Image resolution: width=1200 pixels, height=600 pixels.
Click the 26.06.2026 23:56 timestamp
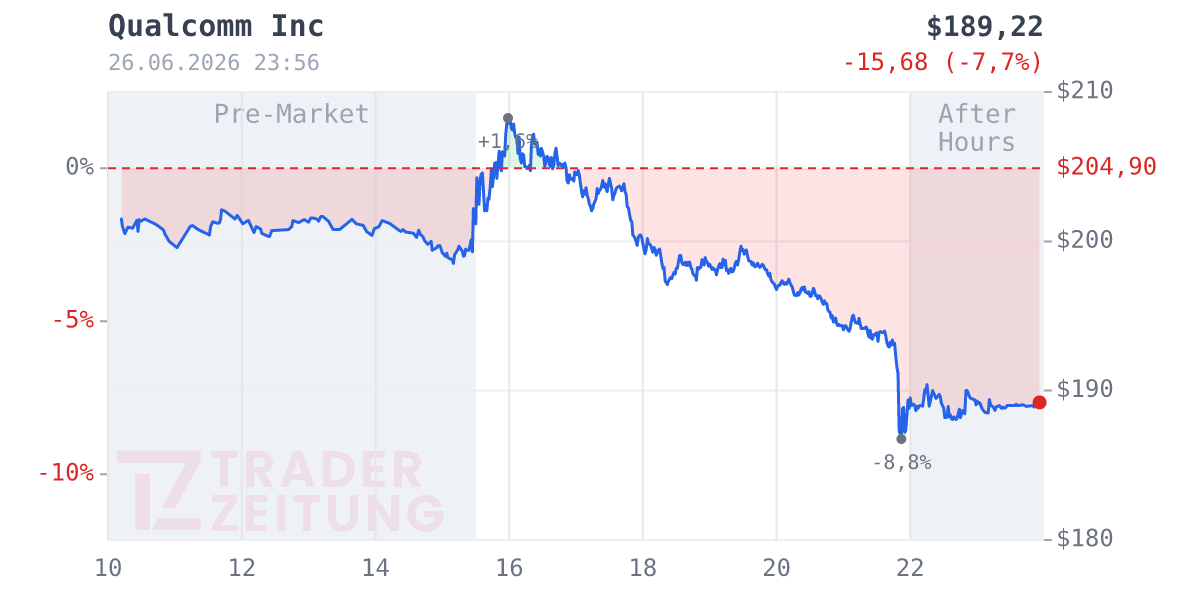pos(214,63)
